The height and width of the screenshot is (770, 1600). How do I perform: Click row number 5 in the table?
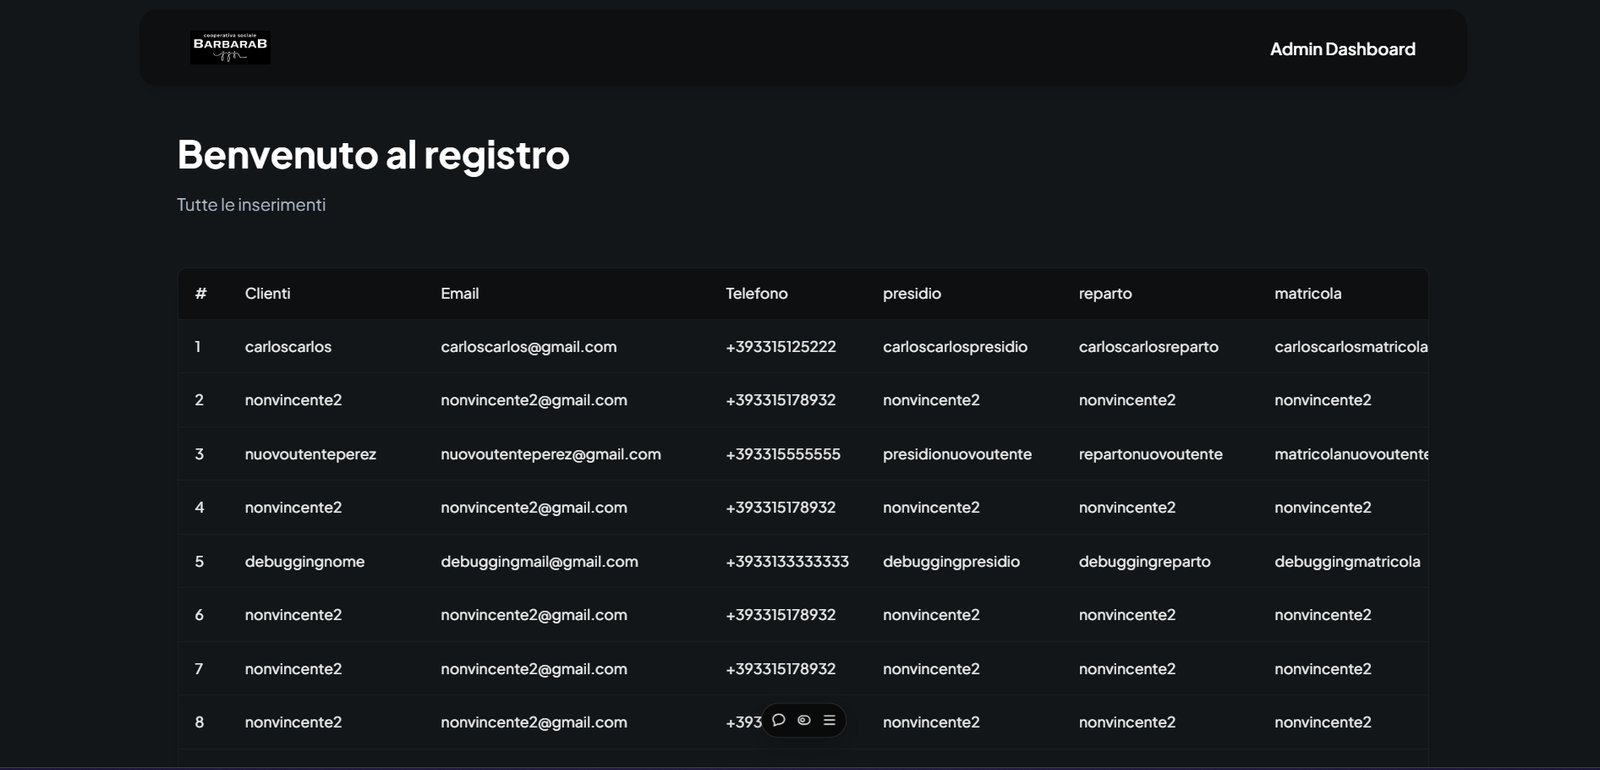pos(199,562)
